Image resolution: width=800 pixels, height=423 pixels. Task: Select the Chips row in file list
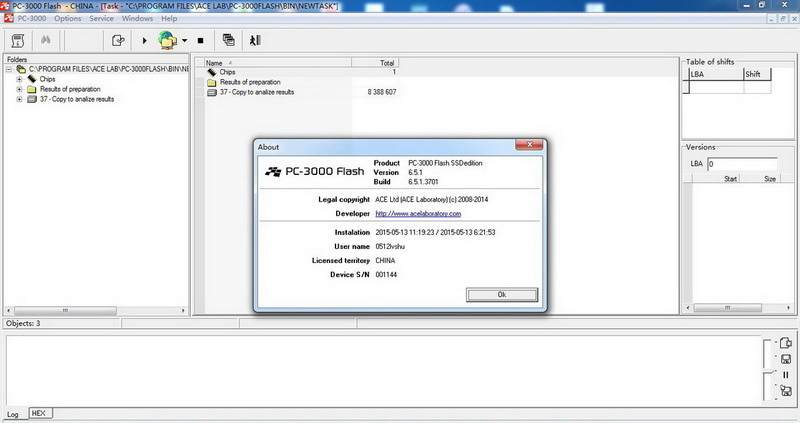click(302, 72)
